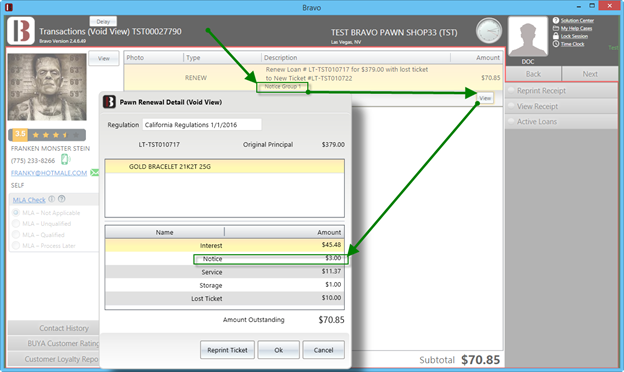Click the customer phone number (775) 233-8266
624x372 pixels.
[x=33, y=161]
